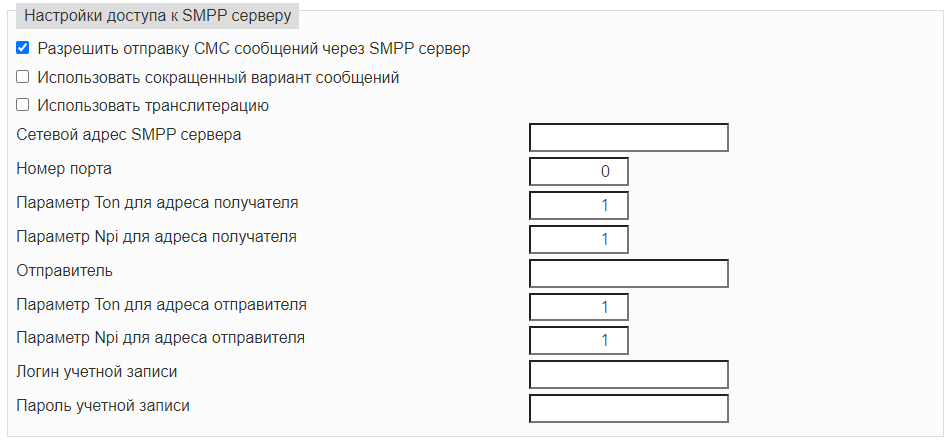Viewport: 948px width, 447px height.
Task: Click the Ton для адреса отправителя input
Action: [x=579, y=307]
